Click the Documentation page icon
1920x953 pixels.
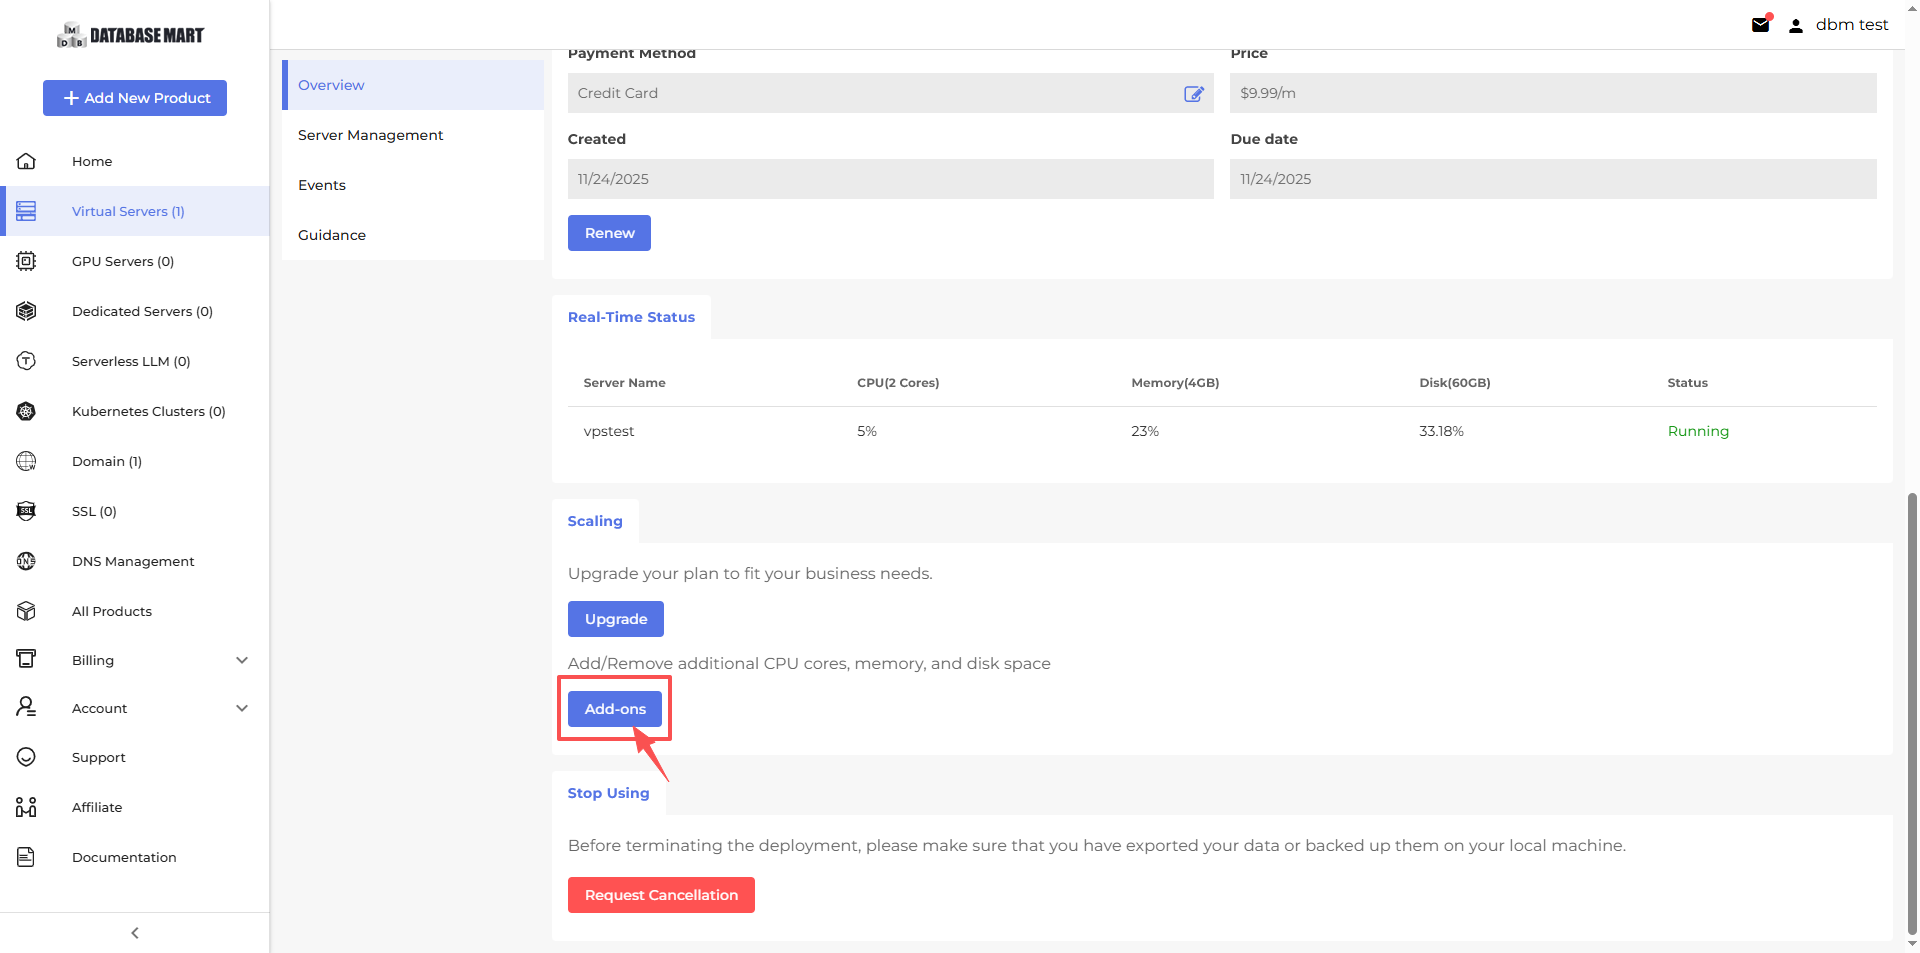pos(26,857)
